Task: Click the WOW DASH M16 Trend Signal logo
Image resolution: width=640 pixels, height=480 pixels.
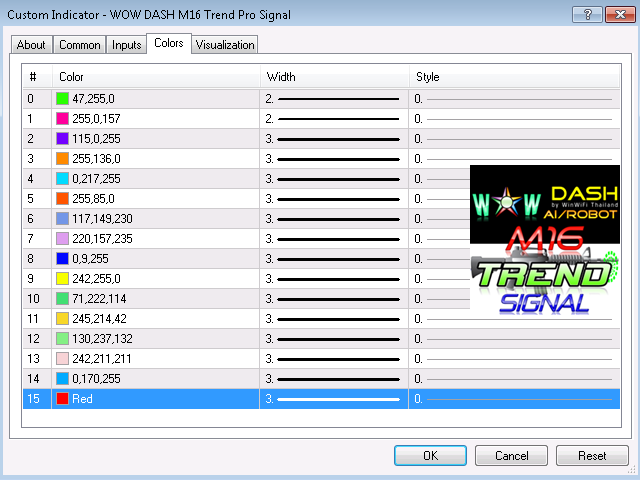Action: pos(545,240)
